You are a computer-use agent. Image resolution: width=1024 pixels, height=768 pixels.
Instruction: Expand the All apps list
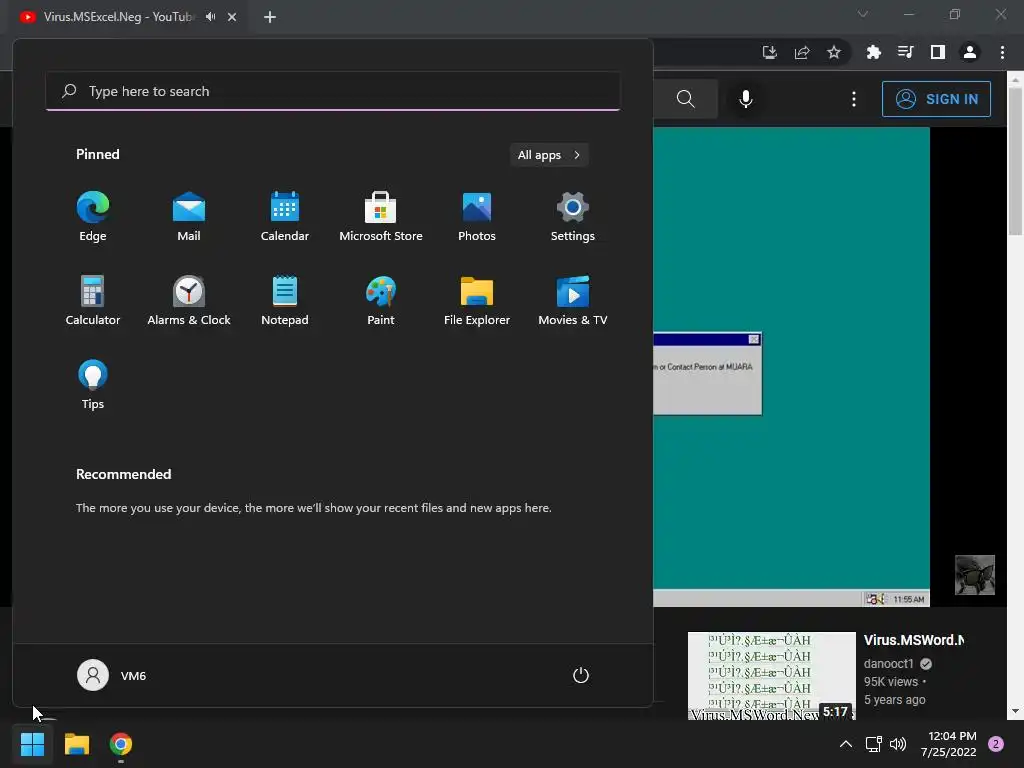549,155
